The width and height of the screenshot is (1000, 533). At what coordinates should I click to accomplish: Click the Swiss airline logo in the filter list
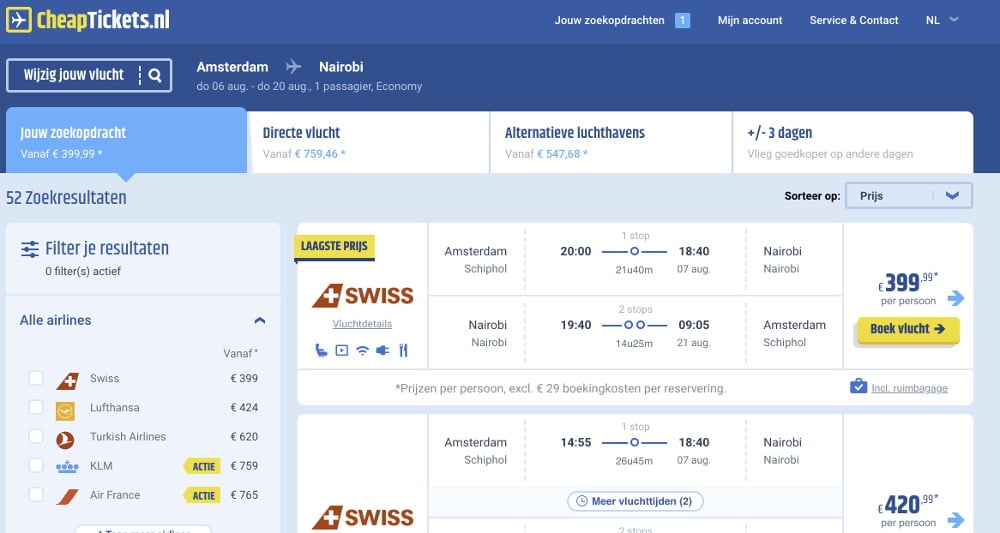click(x=68, y=381)
